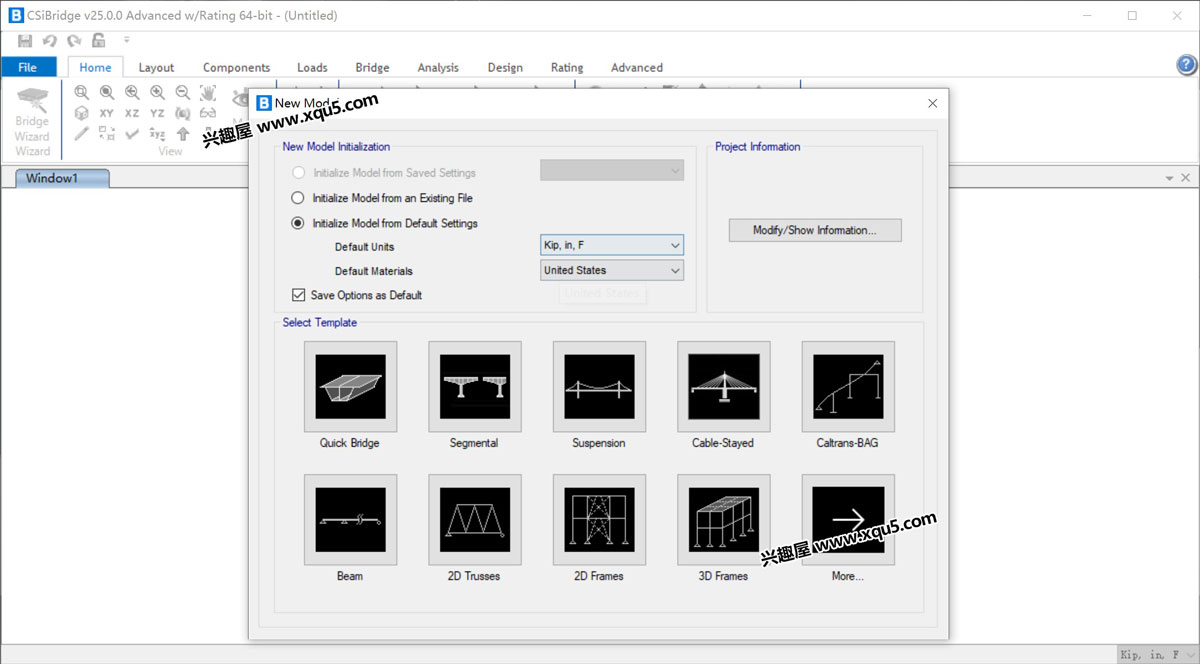Click the perspective glasses icon

pos(207,113)
